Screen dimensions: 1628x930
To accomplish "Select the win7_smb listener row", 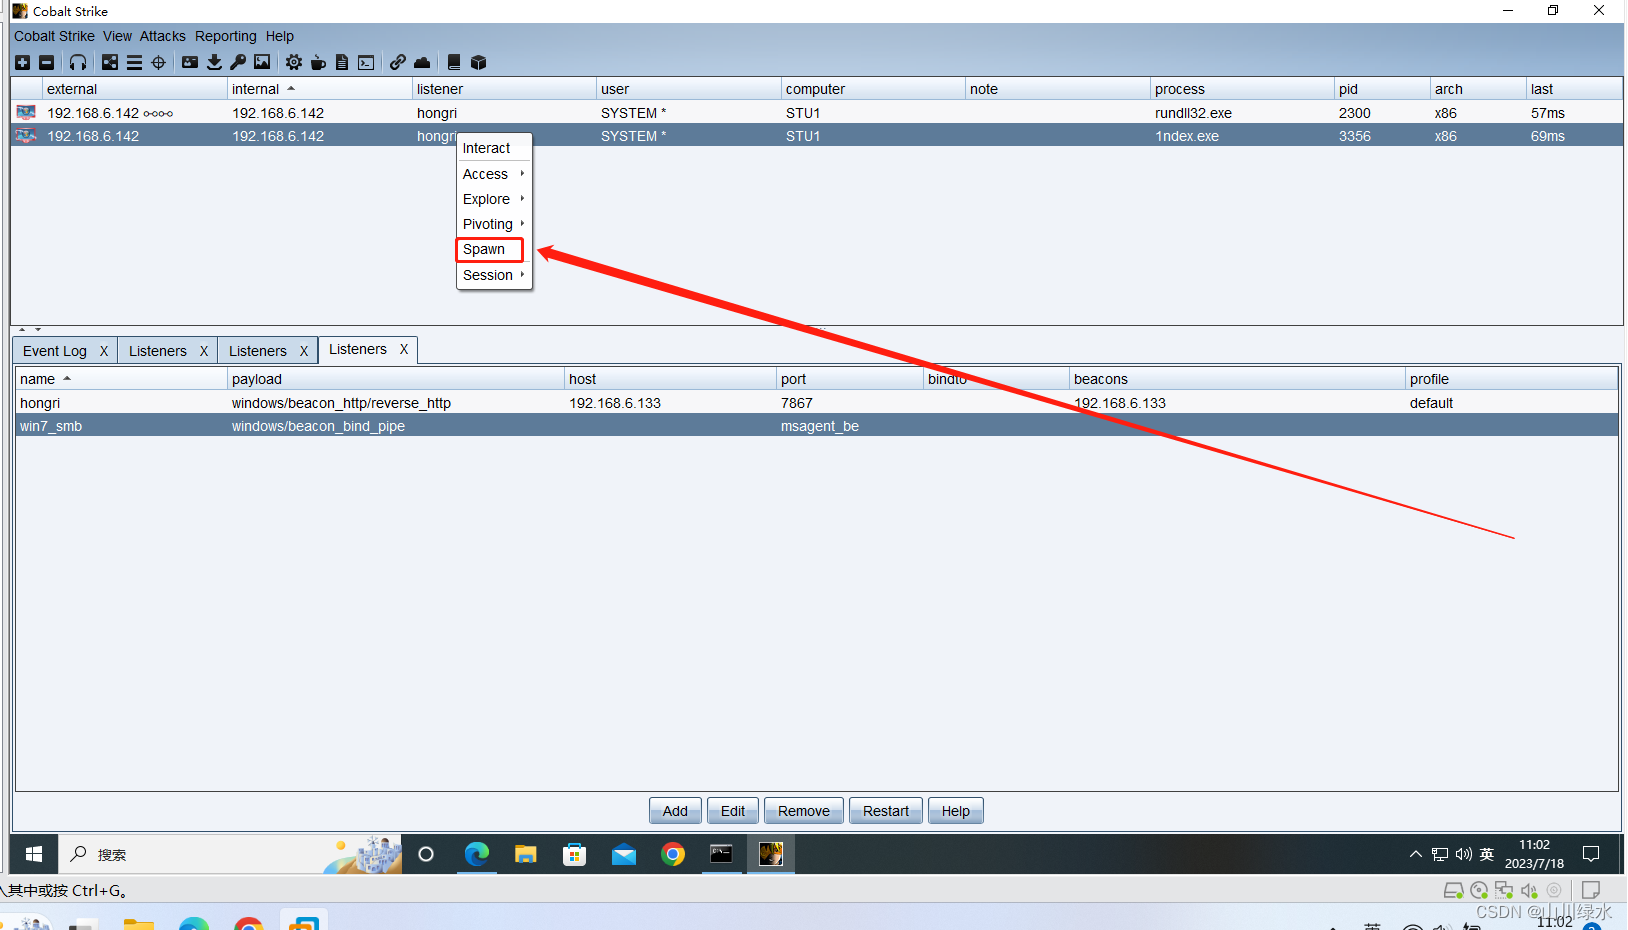I will tap(817, 426).
